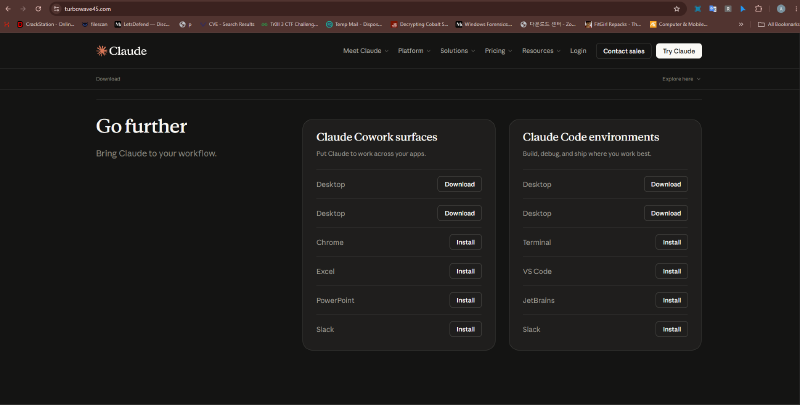
Task: Click the Chrome row label
Action: (x=330, y=242)
